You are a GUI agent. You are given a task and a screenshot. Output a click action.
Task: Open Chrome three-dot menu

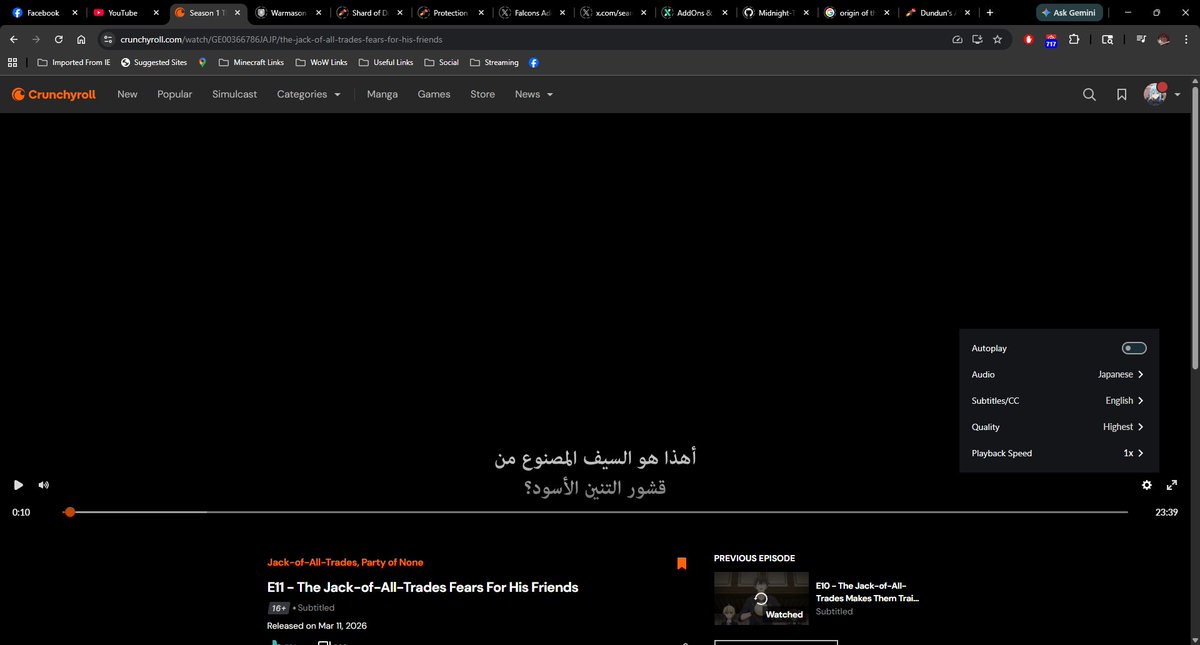coord(1186,39)
